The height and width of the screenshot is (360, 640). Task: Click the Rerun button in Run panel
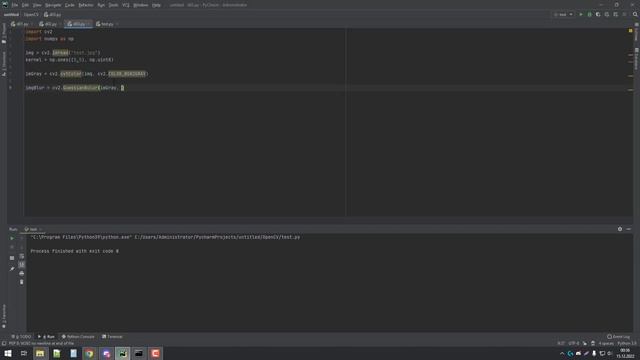pyautogui.click(x=12, y=238)
